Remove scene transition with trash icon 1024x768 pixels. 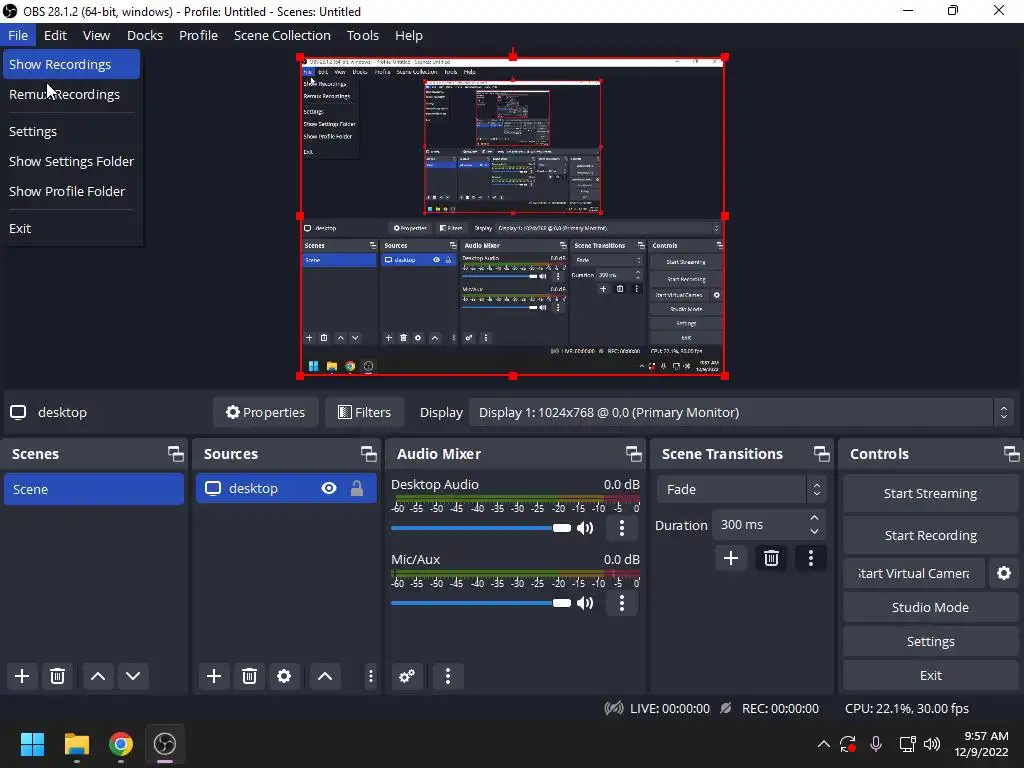coord(771,558)
